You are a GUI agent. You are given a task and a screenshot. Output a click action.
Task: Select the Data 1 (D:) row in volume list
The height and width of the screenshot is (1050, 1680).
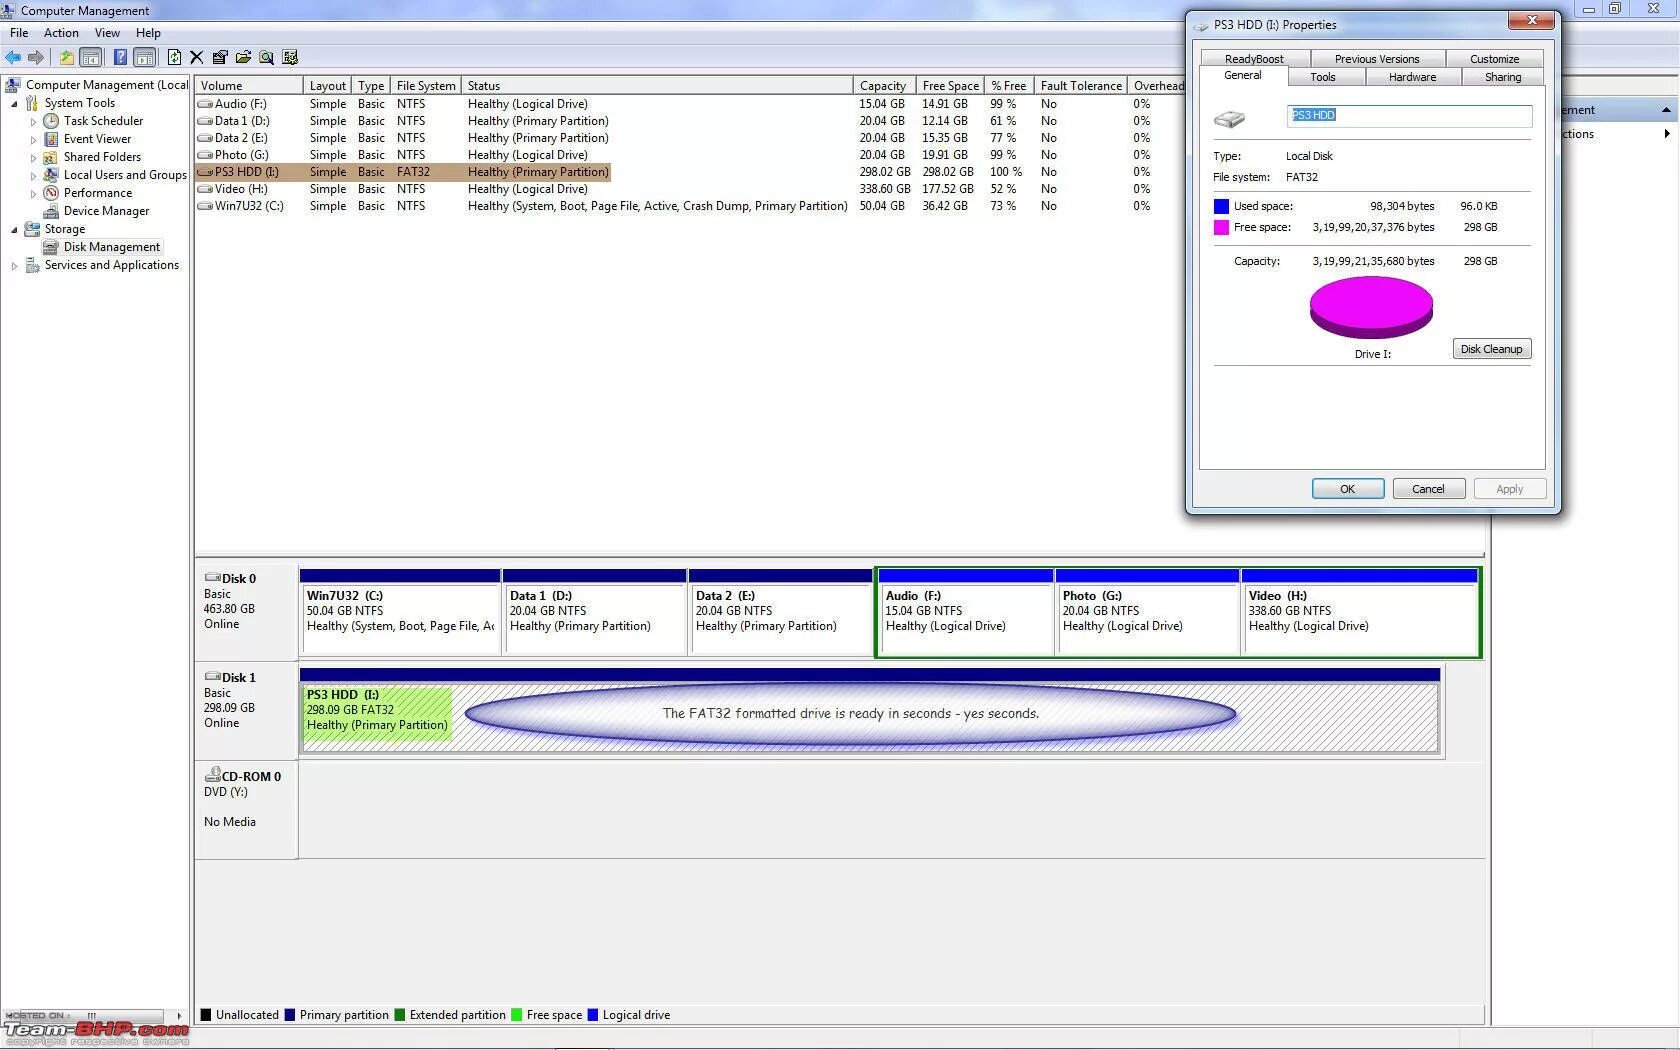tap(690, 121)
